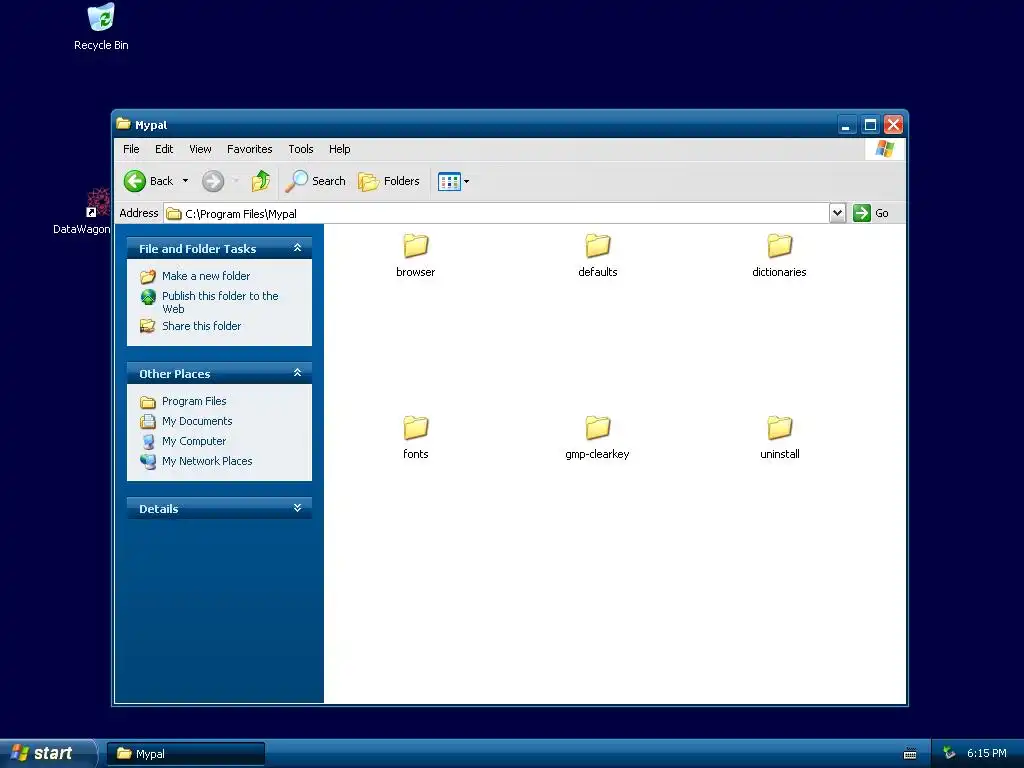Select the uninstall folder icon

[x=779, y=428]
